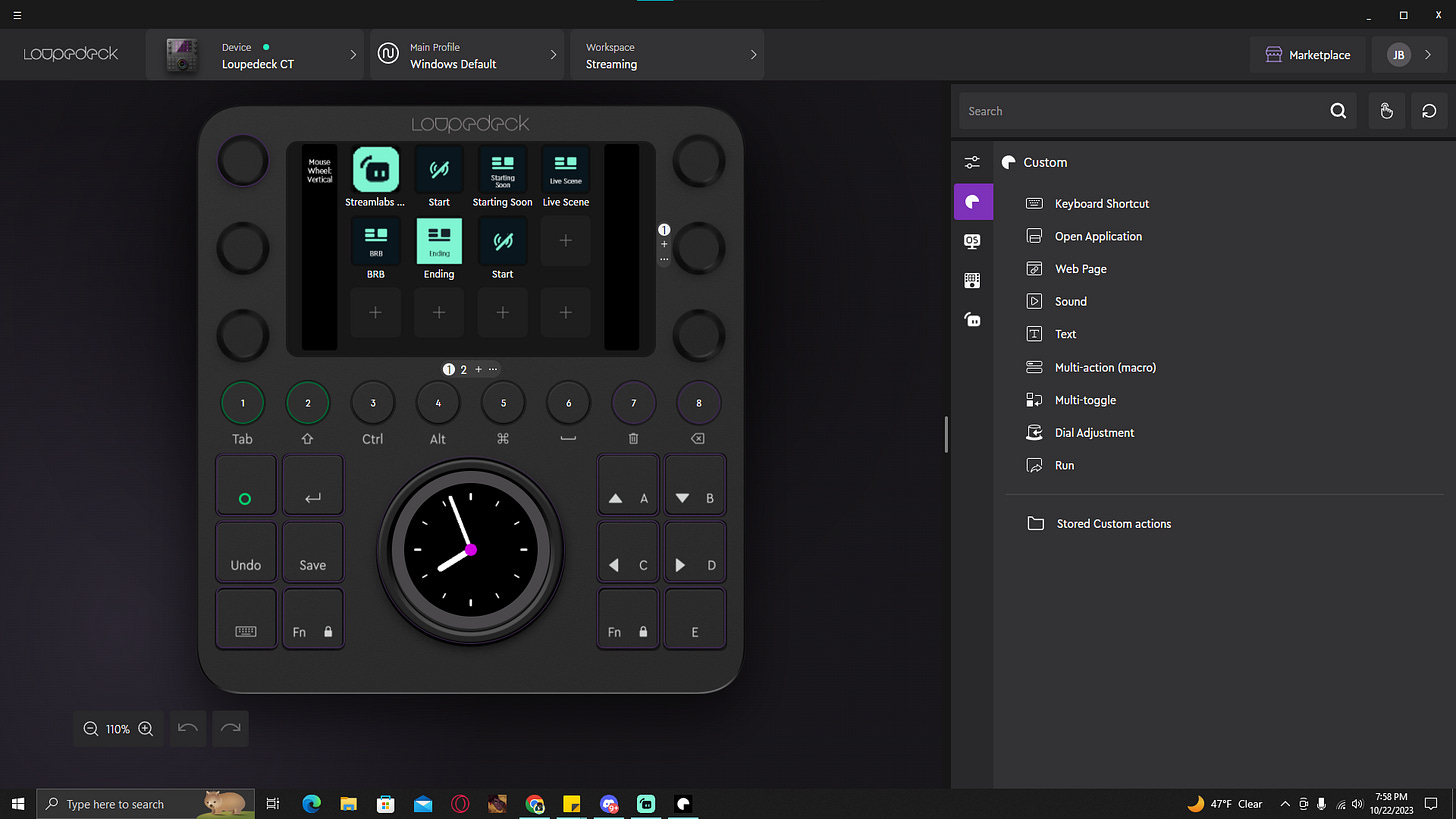Open the Opera browser from taskbar
The height and width of the screenshot is (819, 1456).
coord(460,803)
